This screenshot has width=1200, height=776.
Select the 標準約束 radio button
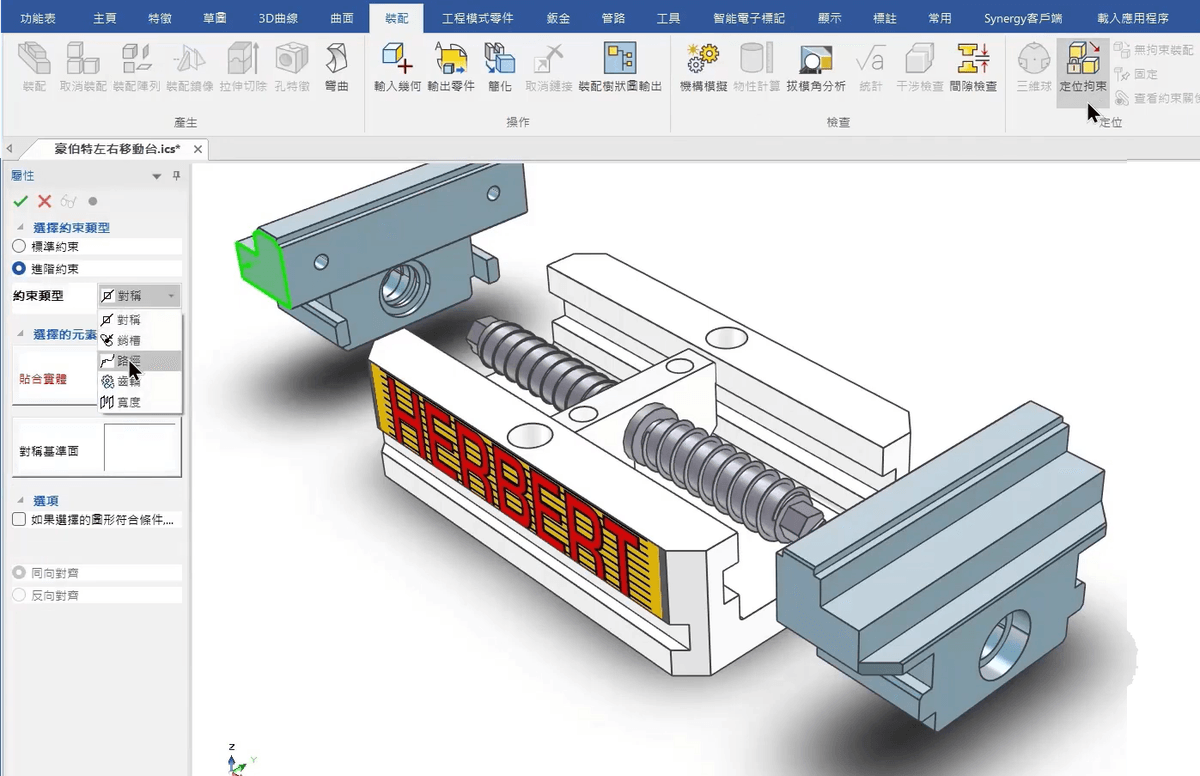(x=19, y=246)
